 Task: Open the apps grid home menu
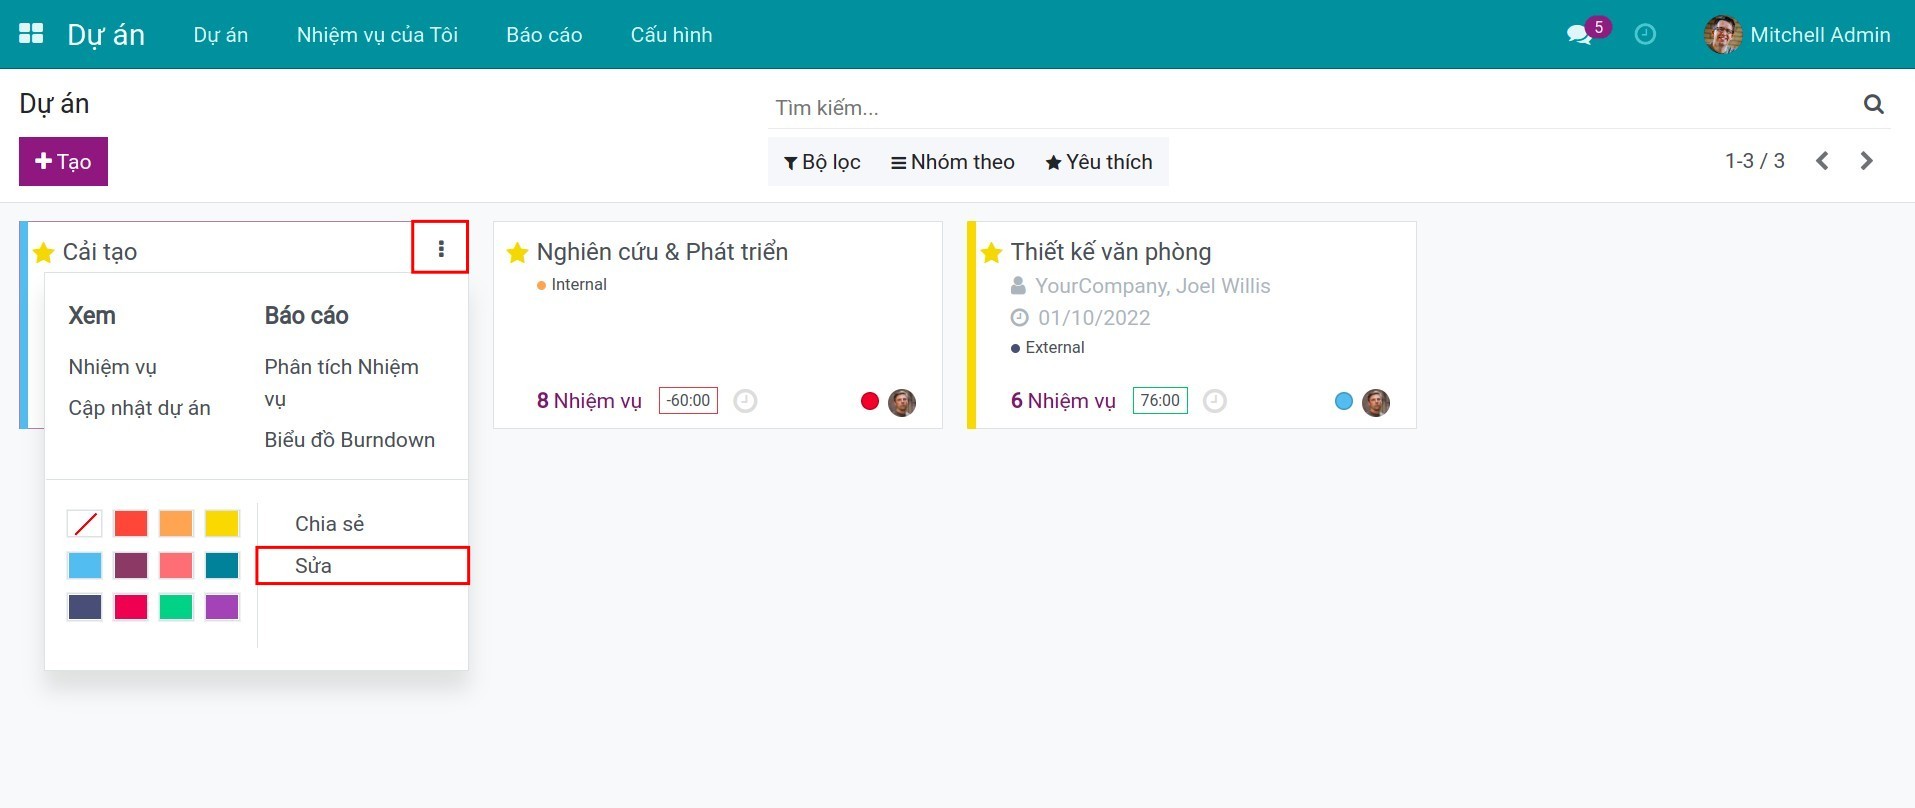(31, 34)
